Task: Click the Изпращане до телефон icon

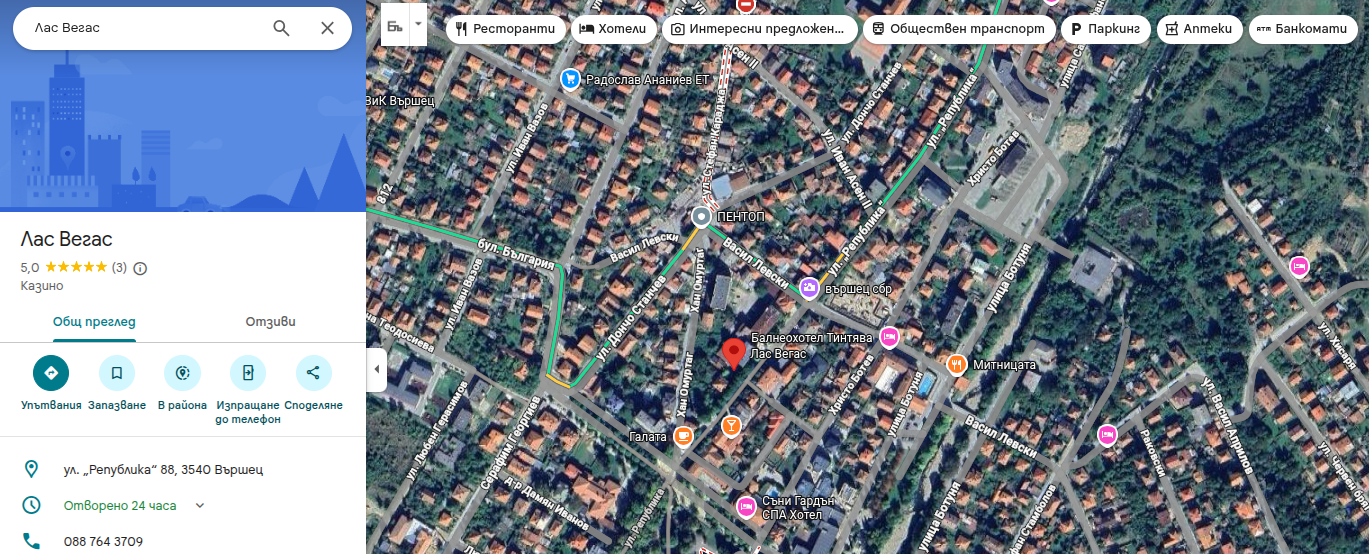Action: (248, 373)
